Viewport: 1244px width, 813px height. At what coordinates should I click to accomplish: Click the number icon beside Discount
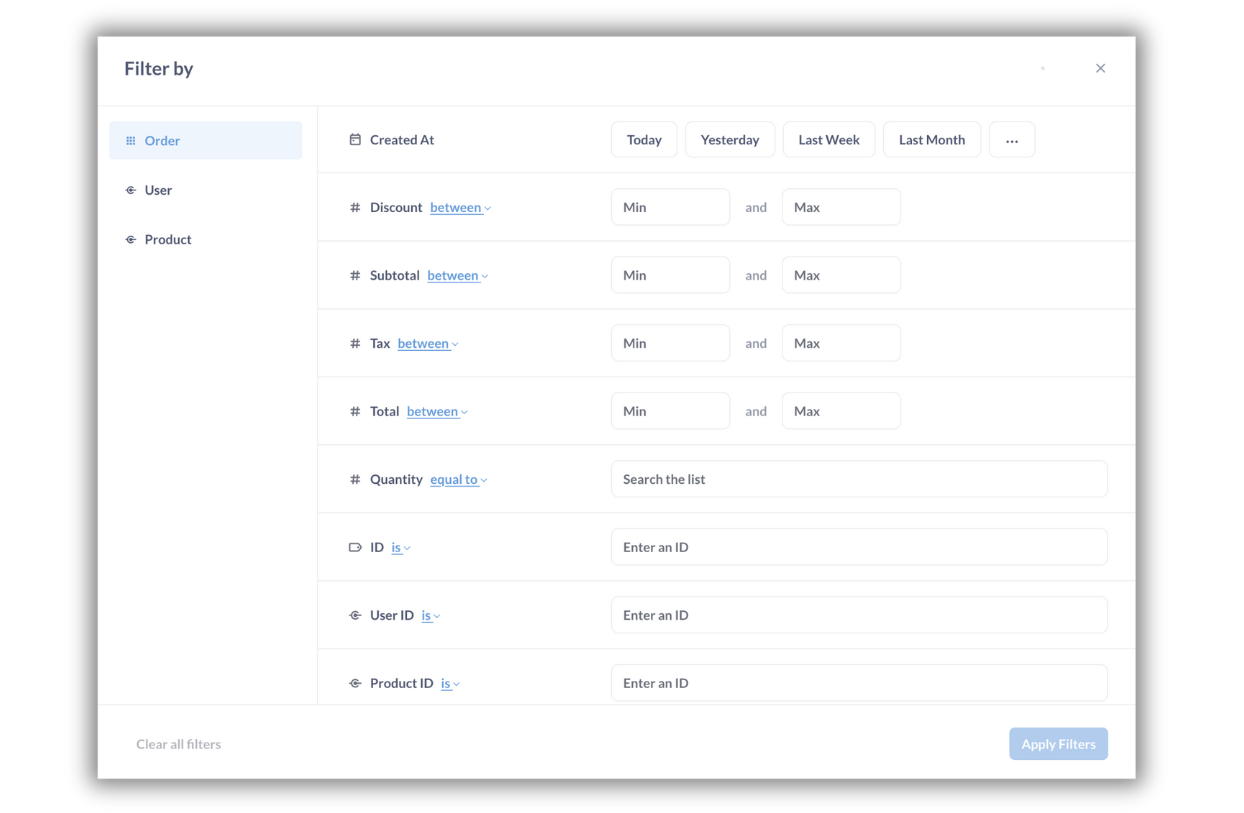[x=355, y=207]
